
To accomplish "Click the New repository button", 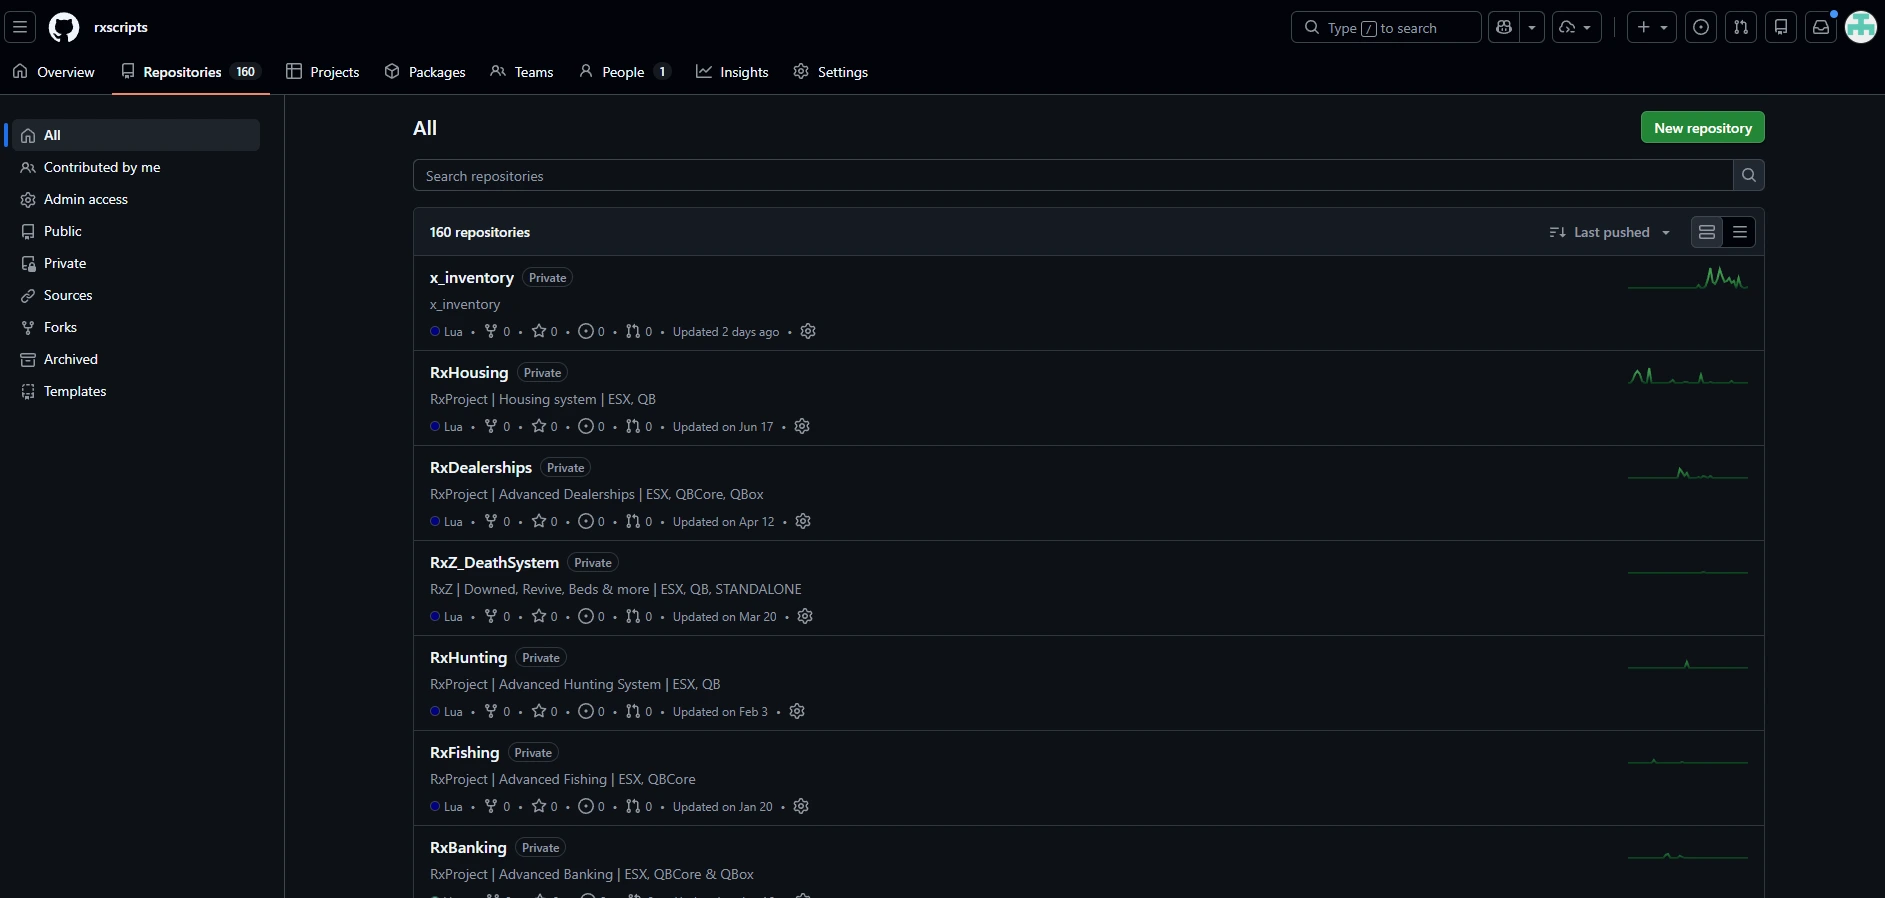I will (1702, 127).
